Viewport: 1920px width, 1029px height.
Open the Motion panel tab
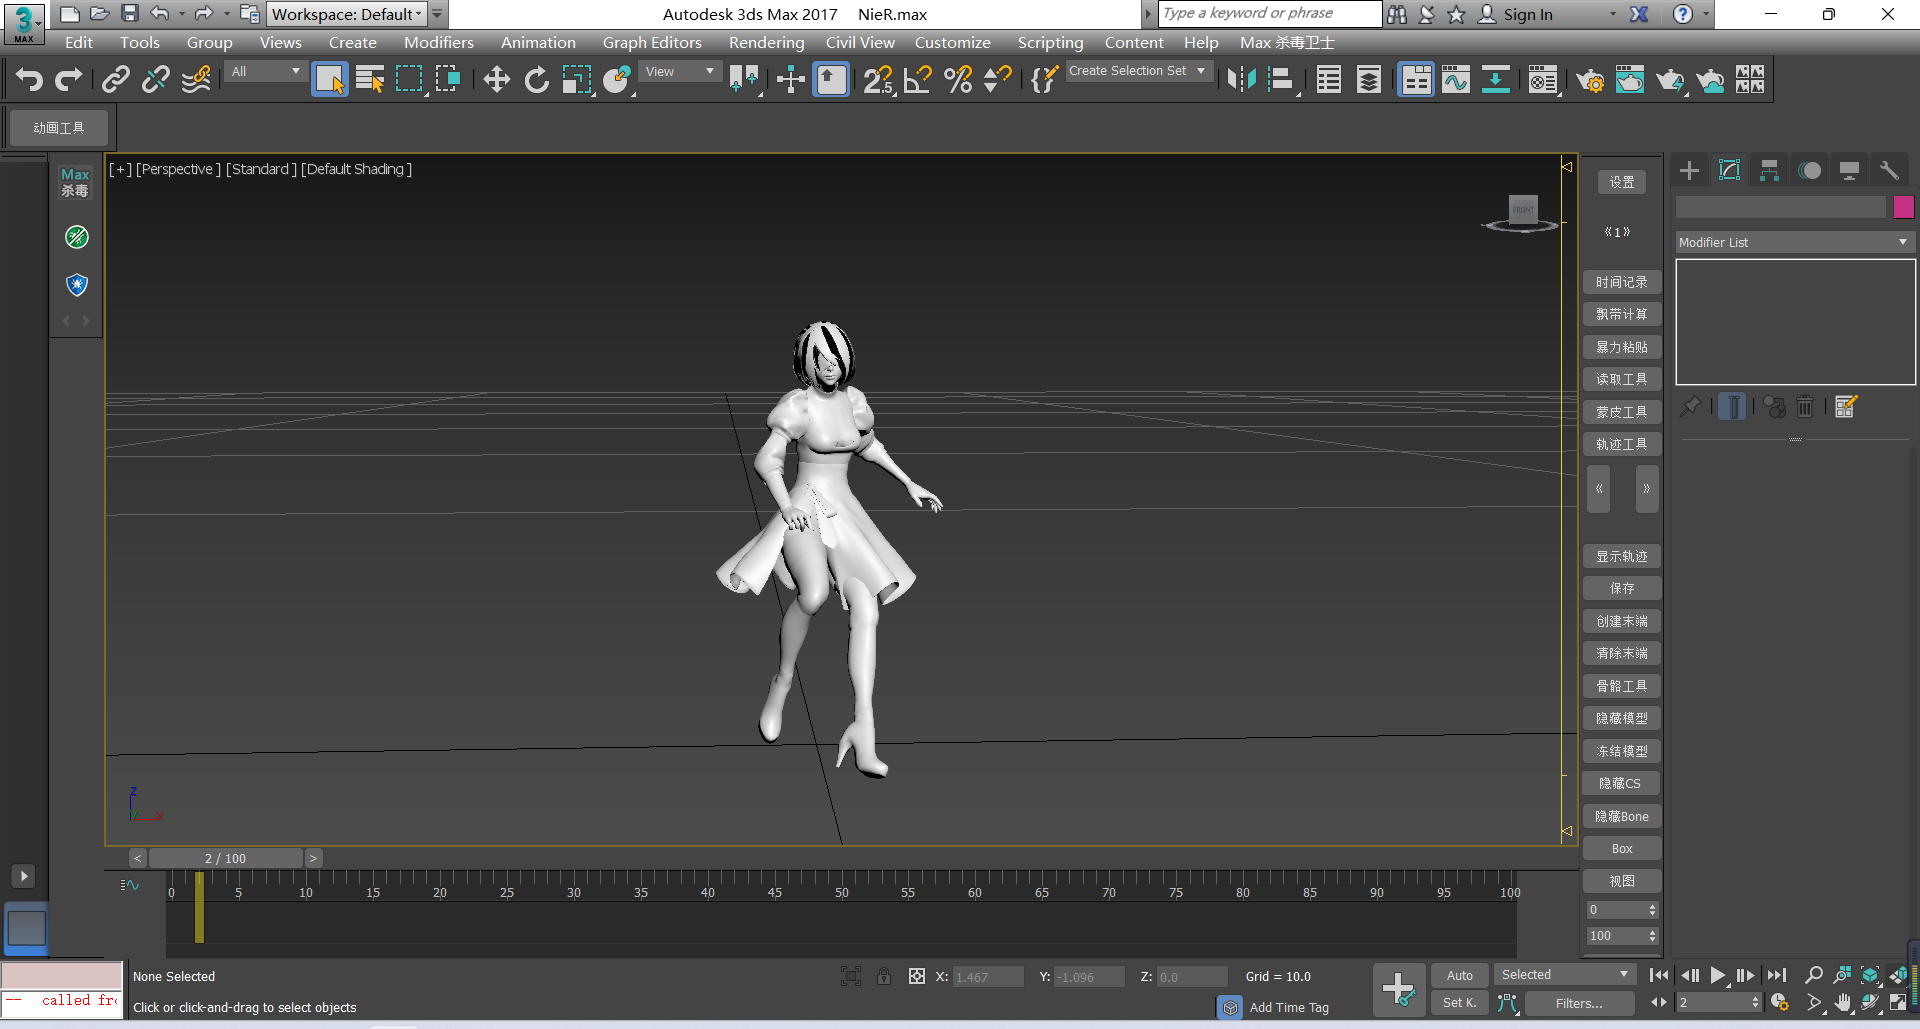click(1809, 170)
